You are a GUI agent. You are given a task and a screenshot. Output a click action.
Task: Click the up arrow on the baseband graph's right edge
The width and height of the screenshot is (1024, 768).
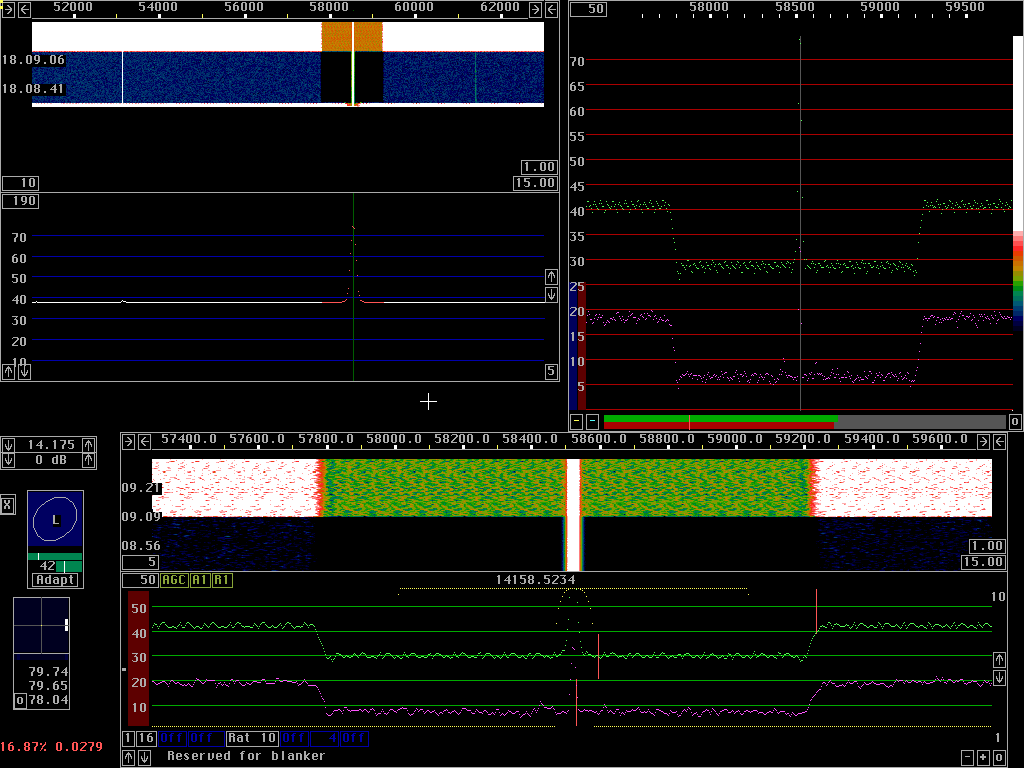1000,659
